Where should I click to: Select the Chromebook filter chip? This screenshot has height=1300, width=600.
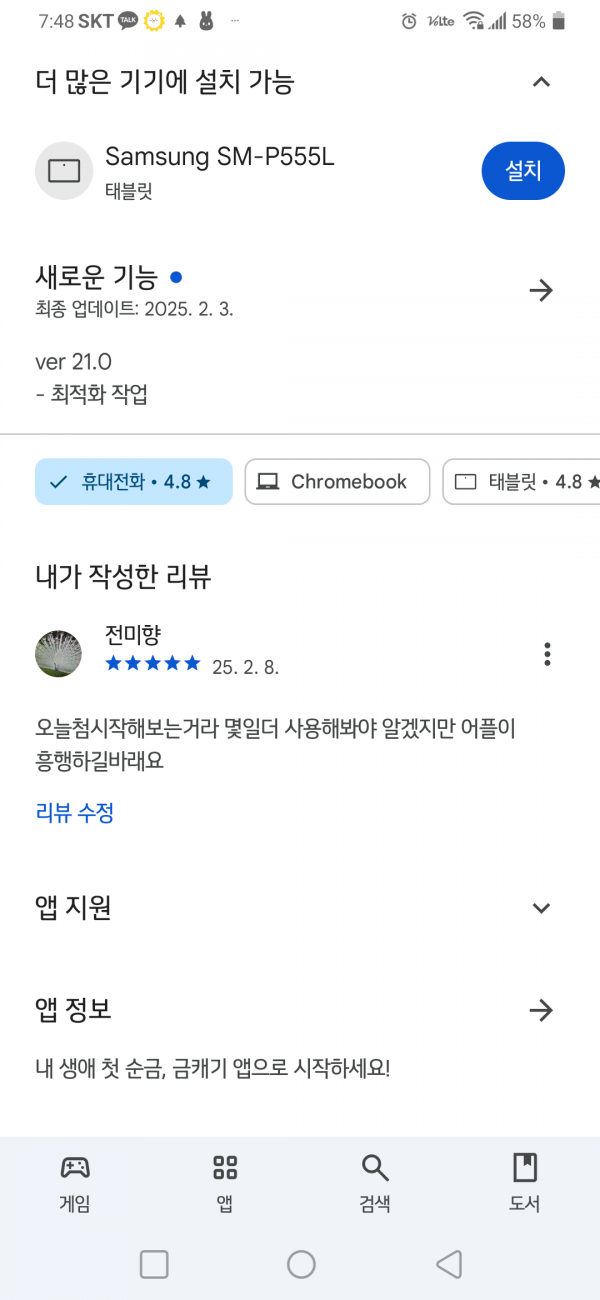tap(337, 482)
